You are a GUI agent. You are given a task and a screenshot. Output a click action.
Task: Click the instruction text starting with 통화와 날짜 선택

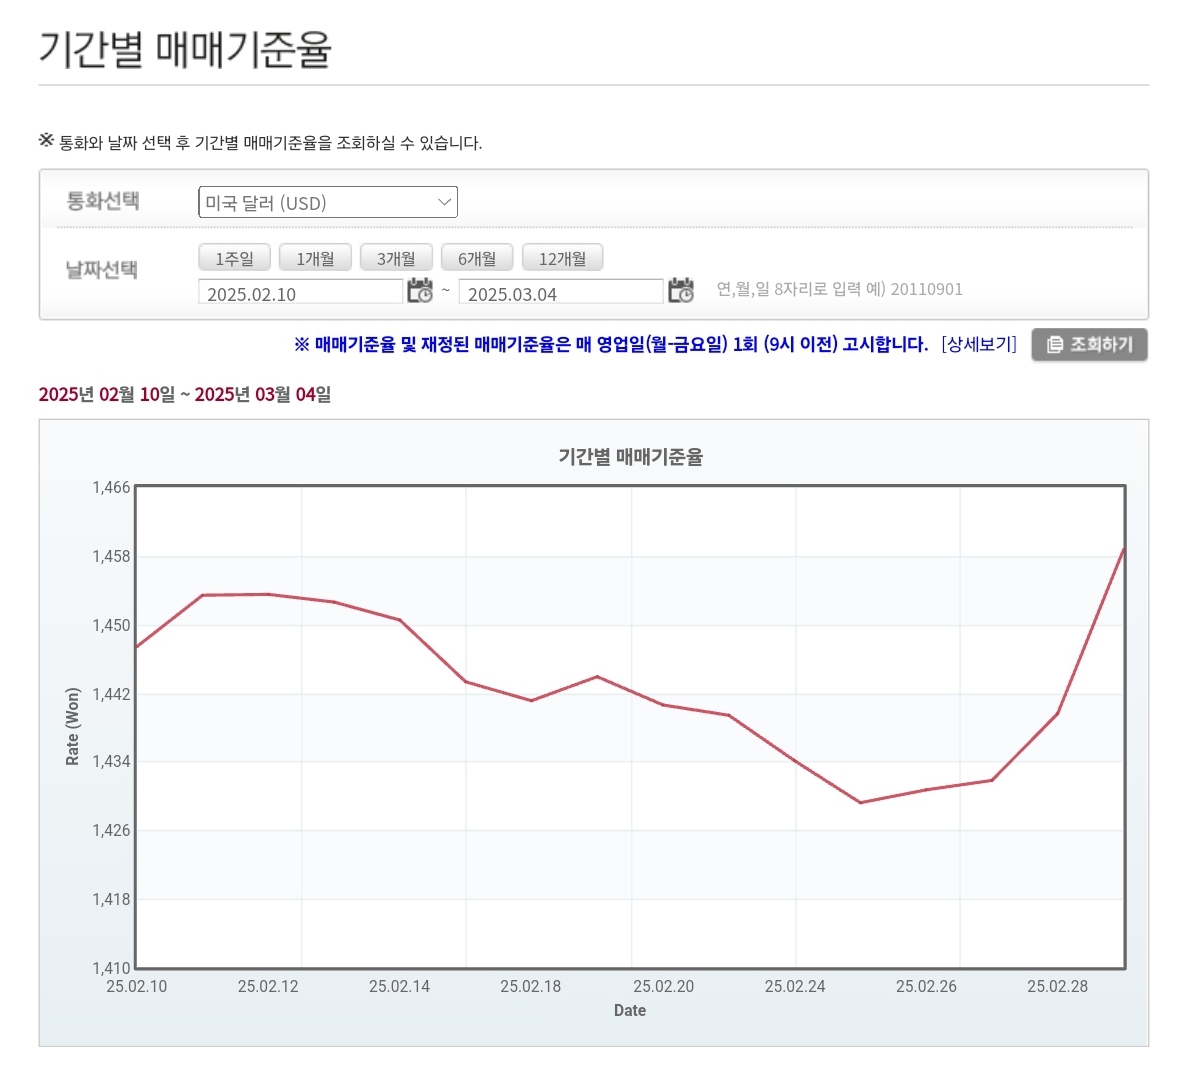(x=271, y=143)
